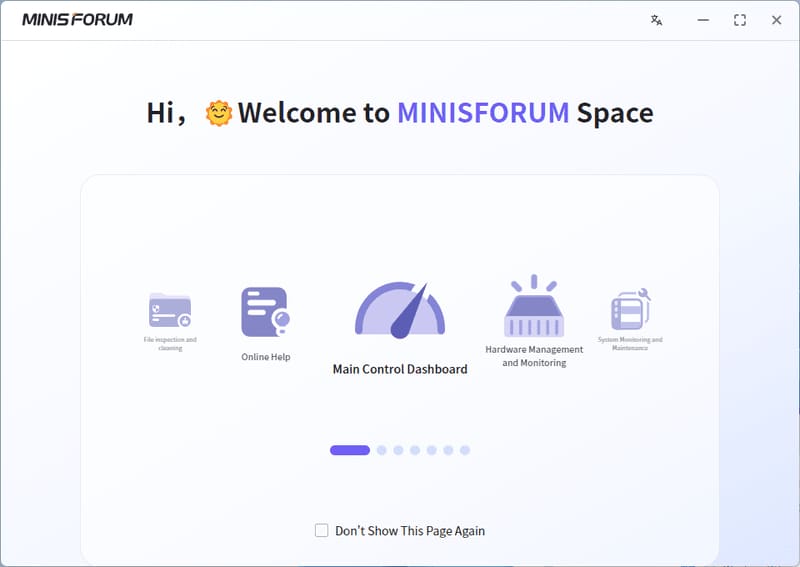Click Don't Show This Page Again text
The width and height of the screenshot is (800, 567).
[x=410, y=531]
